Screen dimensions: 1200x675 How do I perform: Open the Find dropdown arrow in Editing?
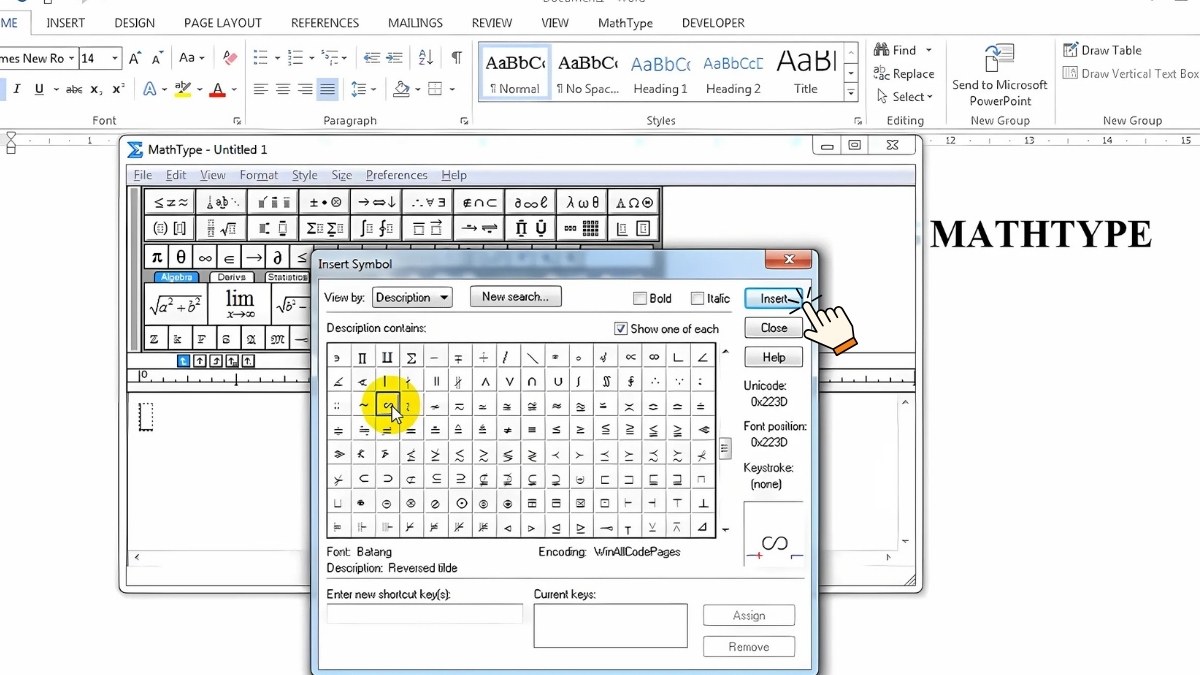[929, 50]
